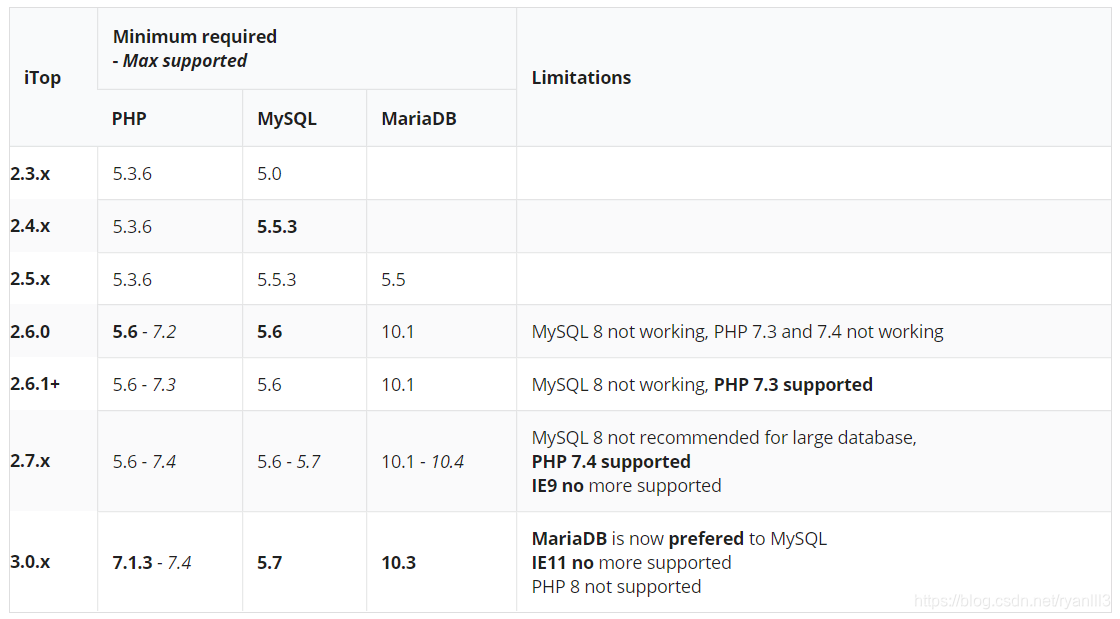Screen dimensions: 1120x619
Task: Click the MariaDB sub-header cell
Action: pos(419,118)
